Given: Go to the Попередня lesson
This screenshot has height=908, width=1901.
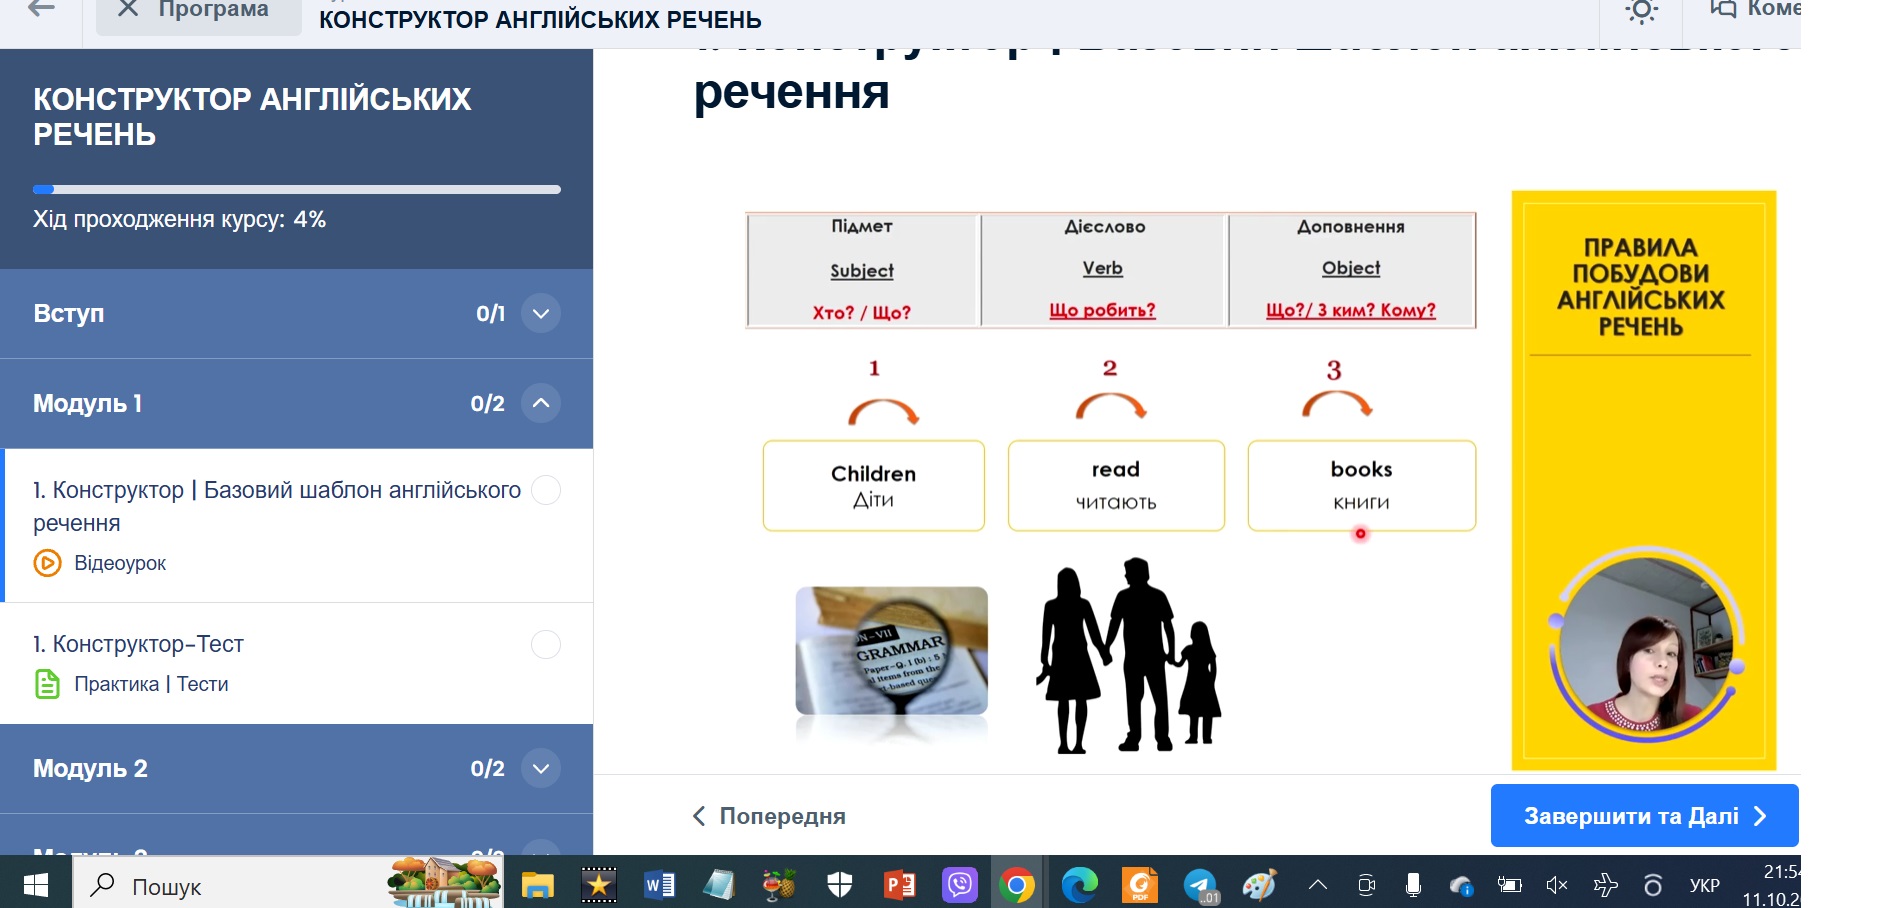Looking at the screenshot, I should 769,816.
